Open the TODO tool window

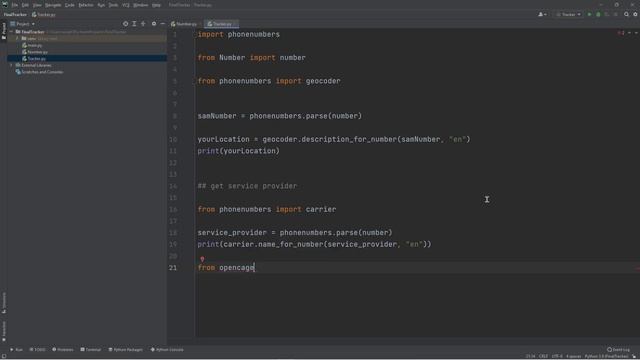pos(38,350)
